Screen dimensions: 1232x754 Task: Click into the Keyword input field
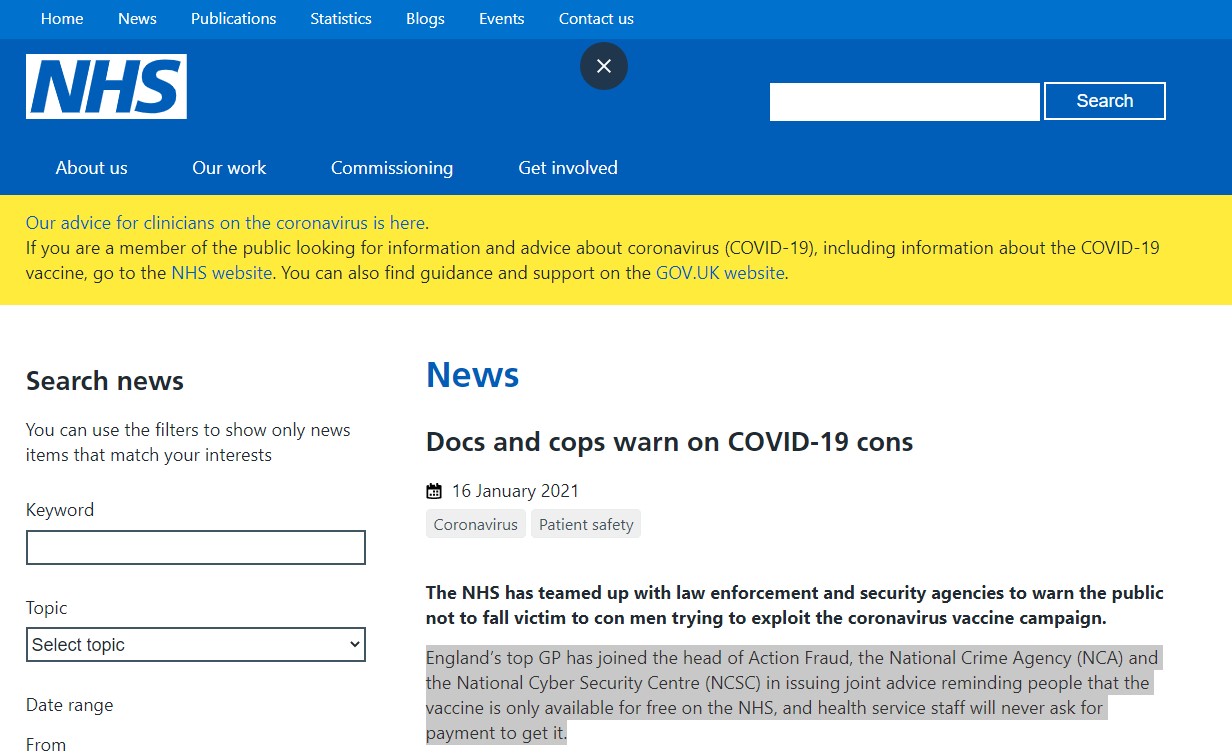196,548
